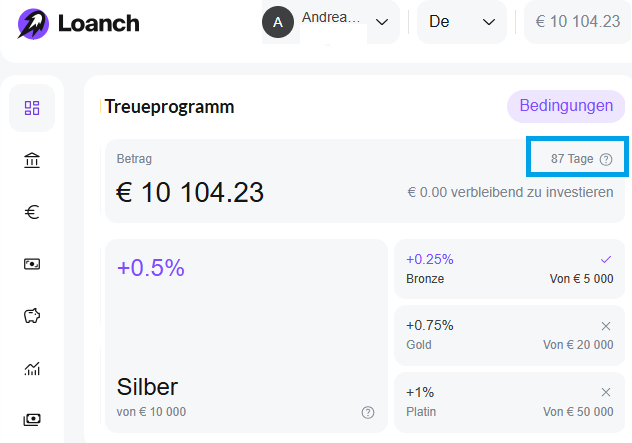Click the help icon next to 87 Tage
The height and width of the screenshot is (443, 632).
coord(606,159)
